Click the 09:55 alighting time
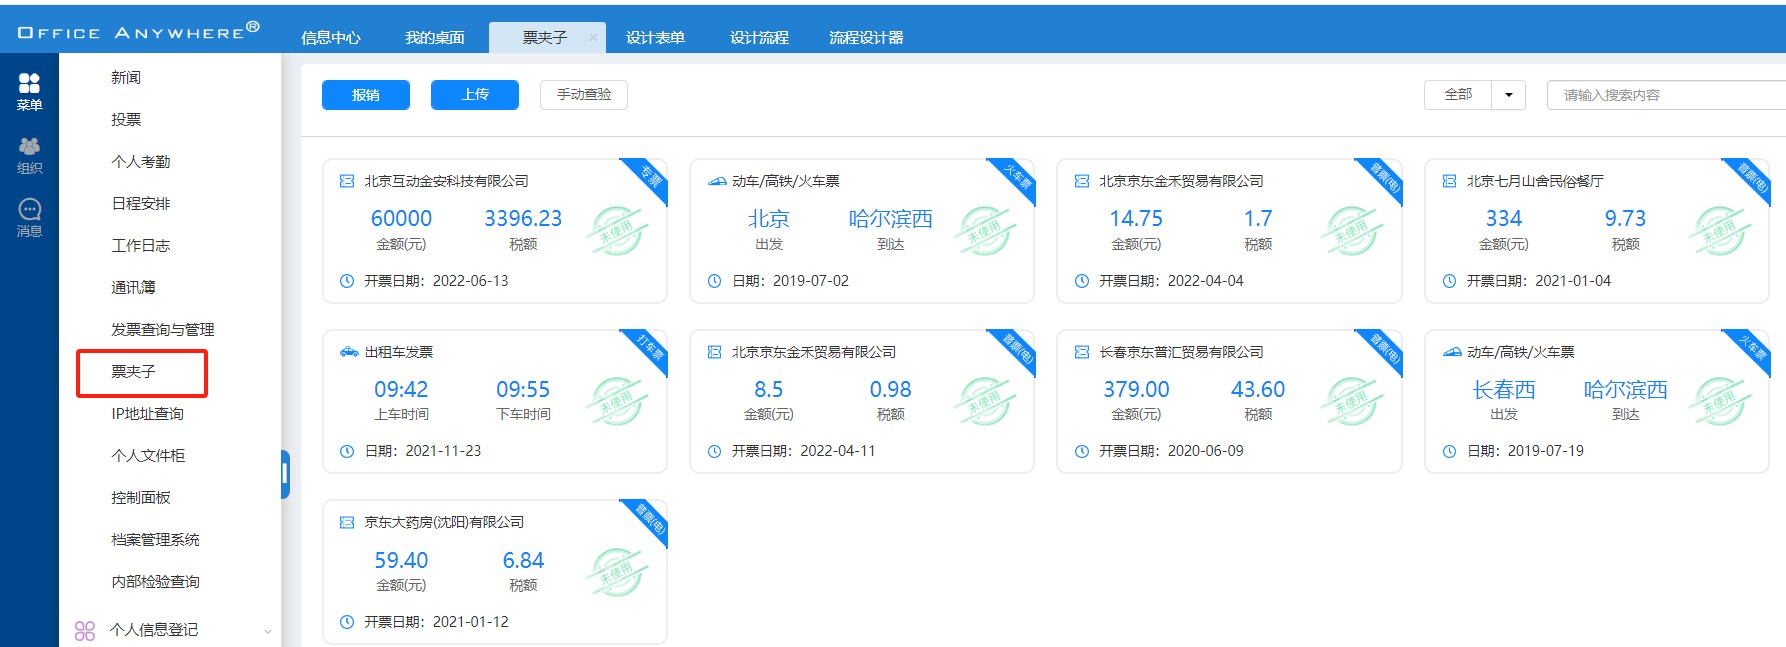The width and height of the screenshot is (1786, 647). pyautogui.click(x=523, y=390)
